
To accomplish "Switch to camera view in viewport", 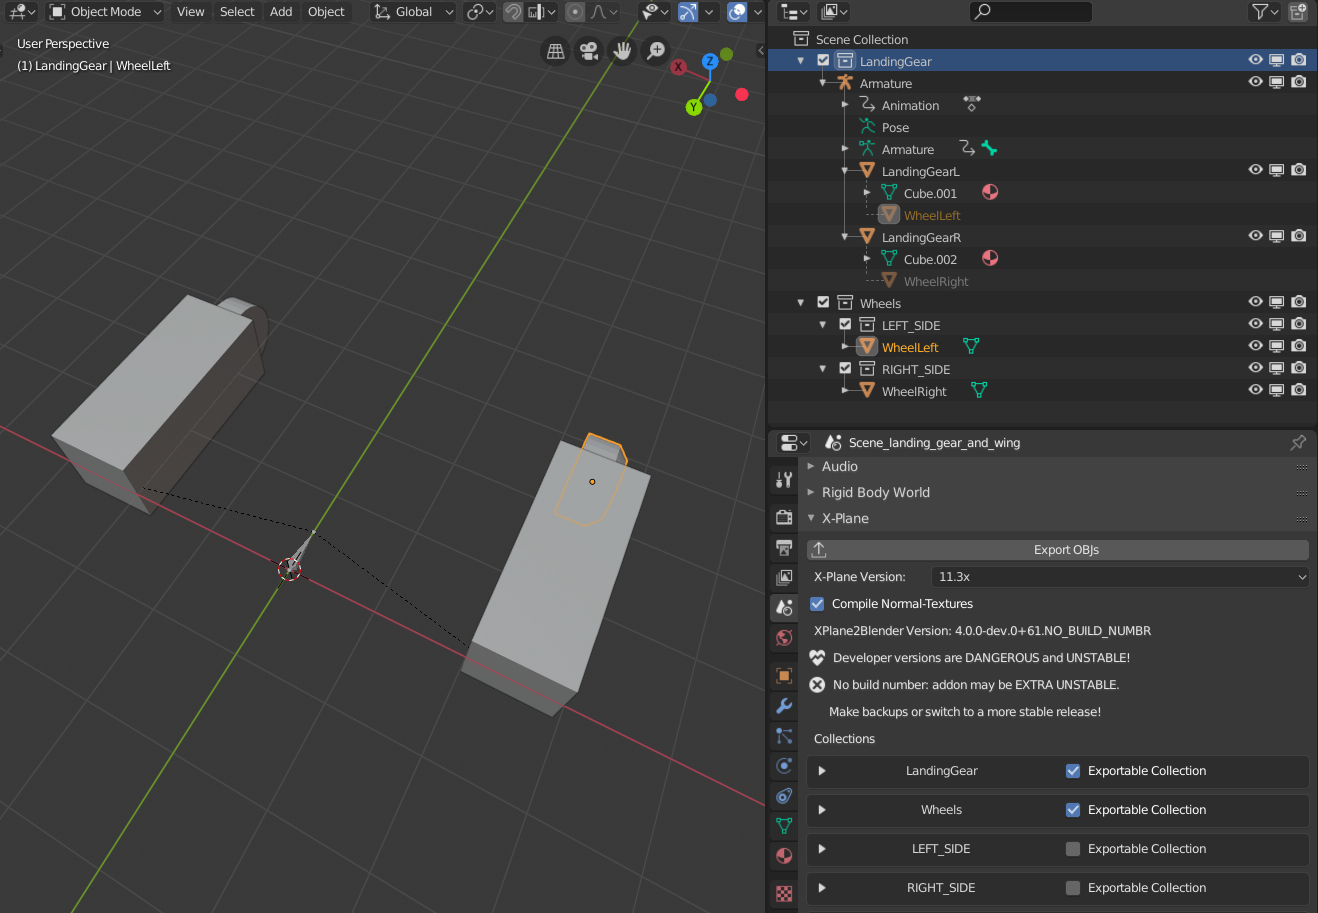I will pyautogui.click(x=589, y=50).
